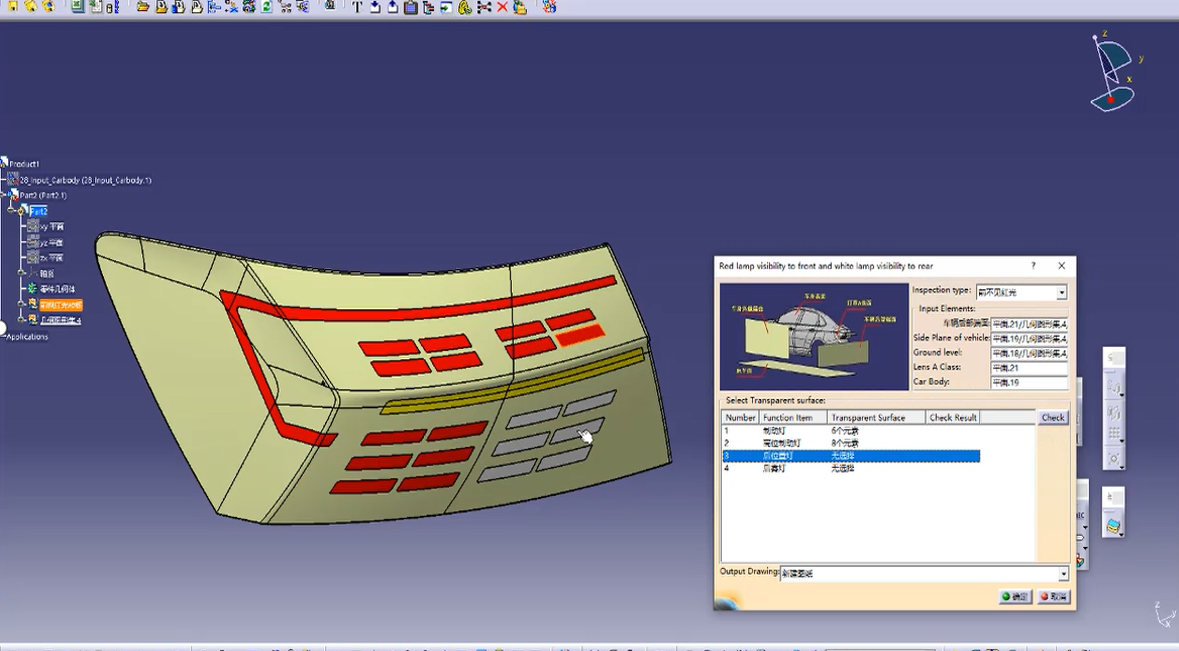Click the green refresh update icon

(x=267, y=7)
